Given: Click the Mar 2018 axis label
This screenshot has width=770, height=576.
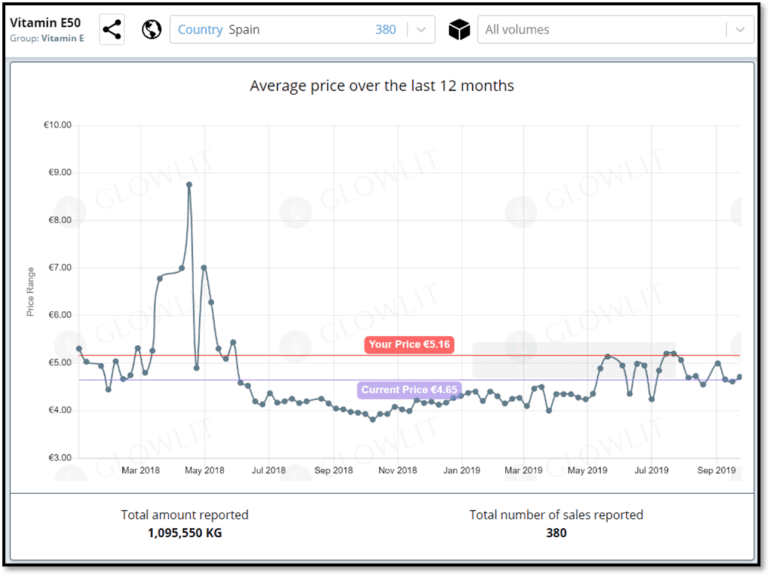Looking at the screenshot, I should click(140, 470).
